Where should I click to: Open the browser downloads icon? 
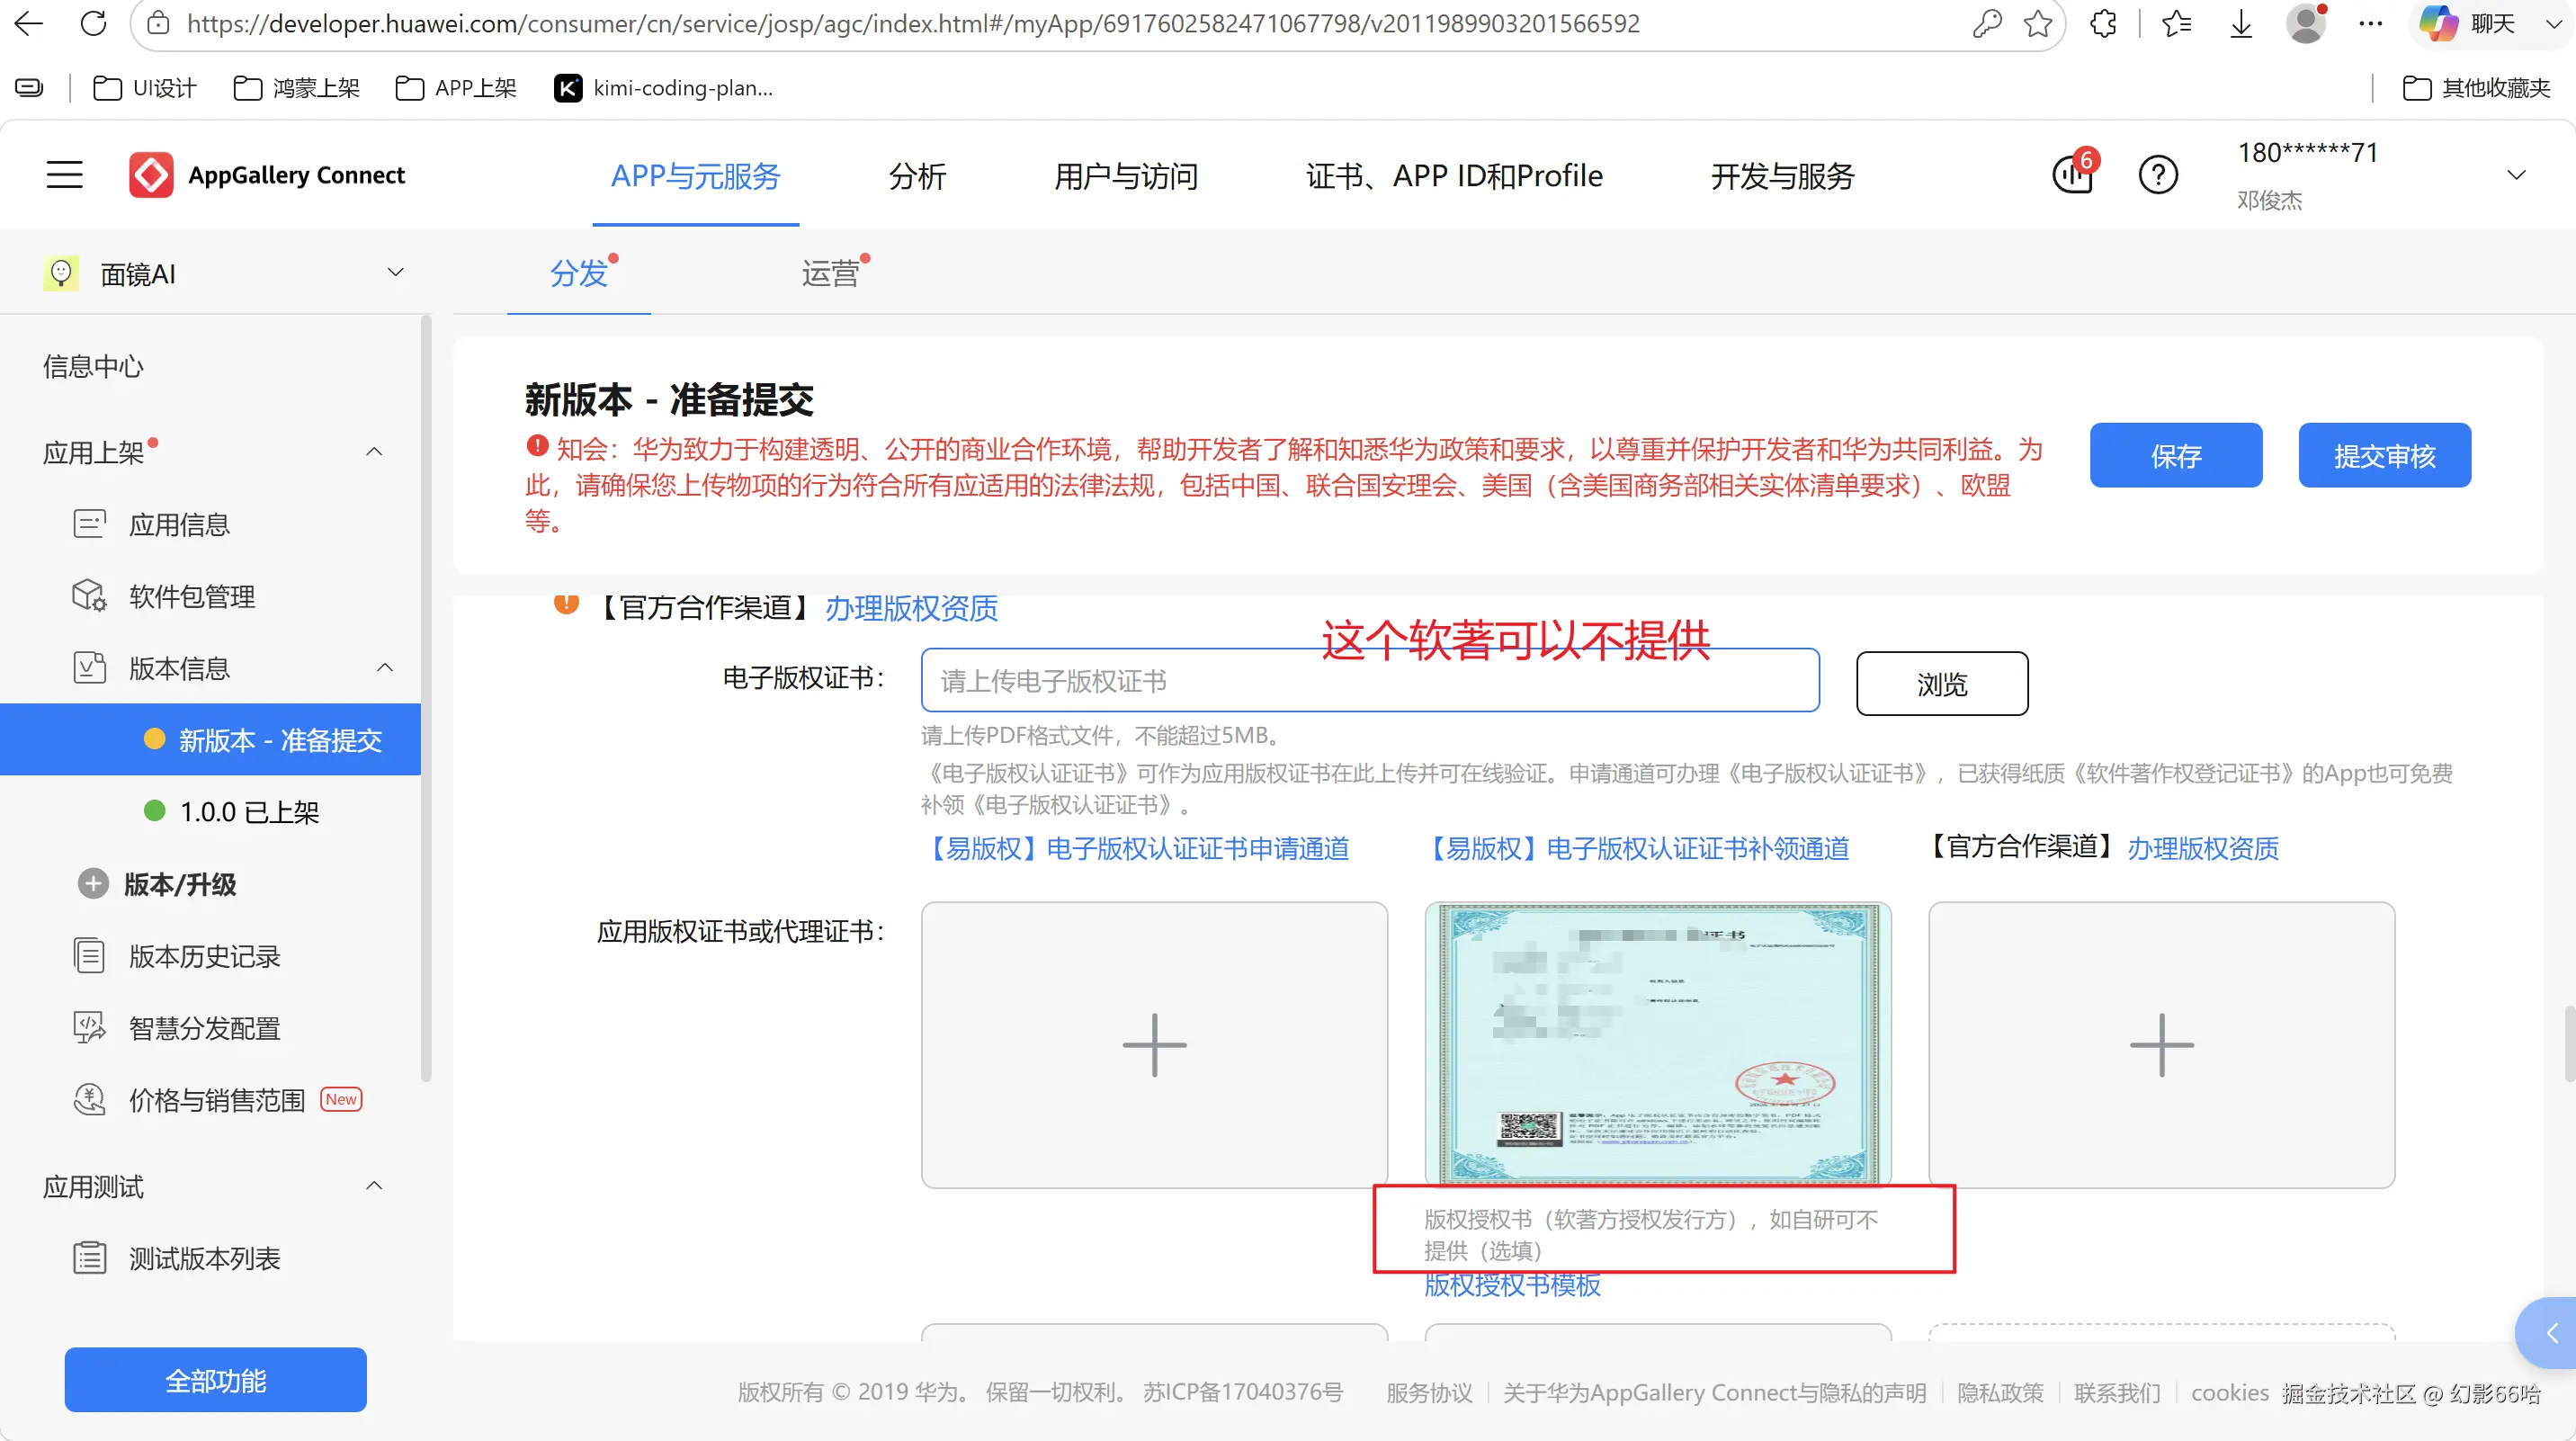2241,23
